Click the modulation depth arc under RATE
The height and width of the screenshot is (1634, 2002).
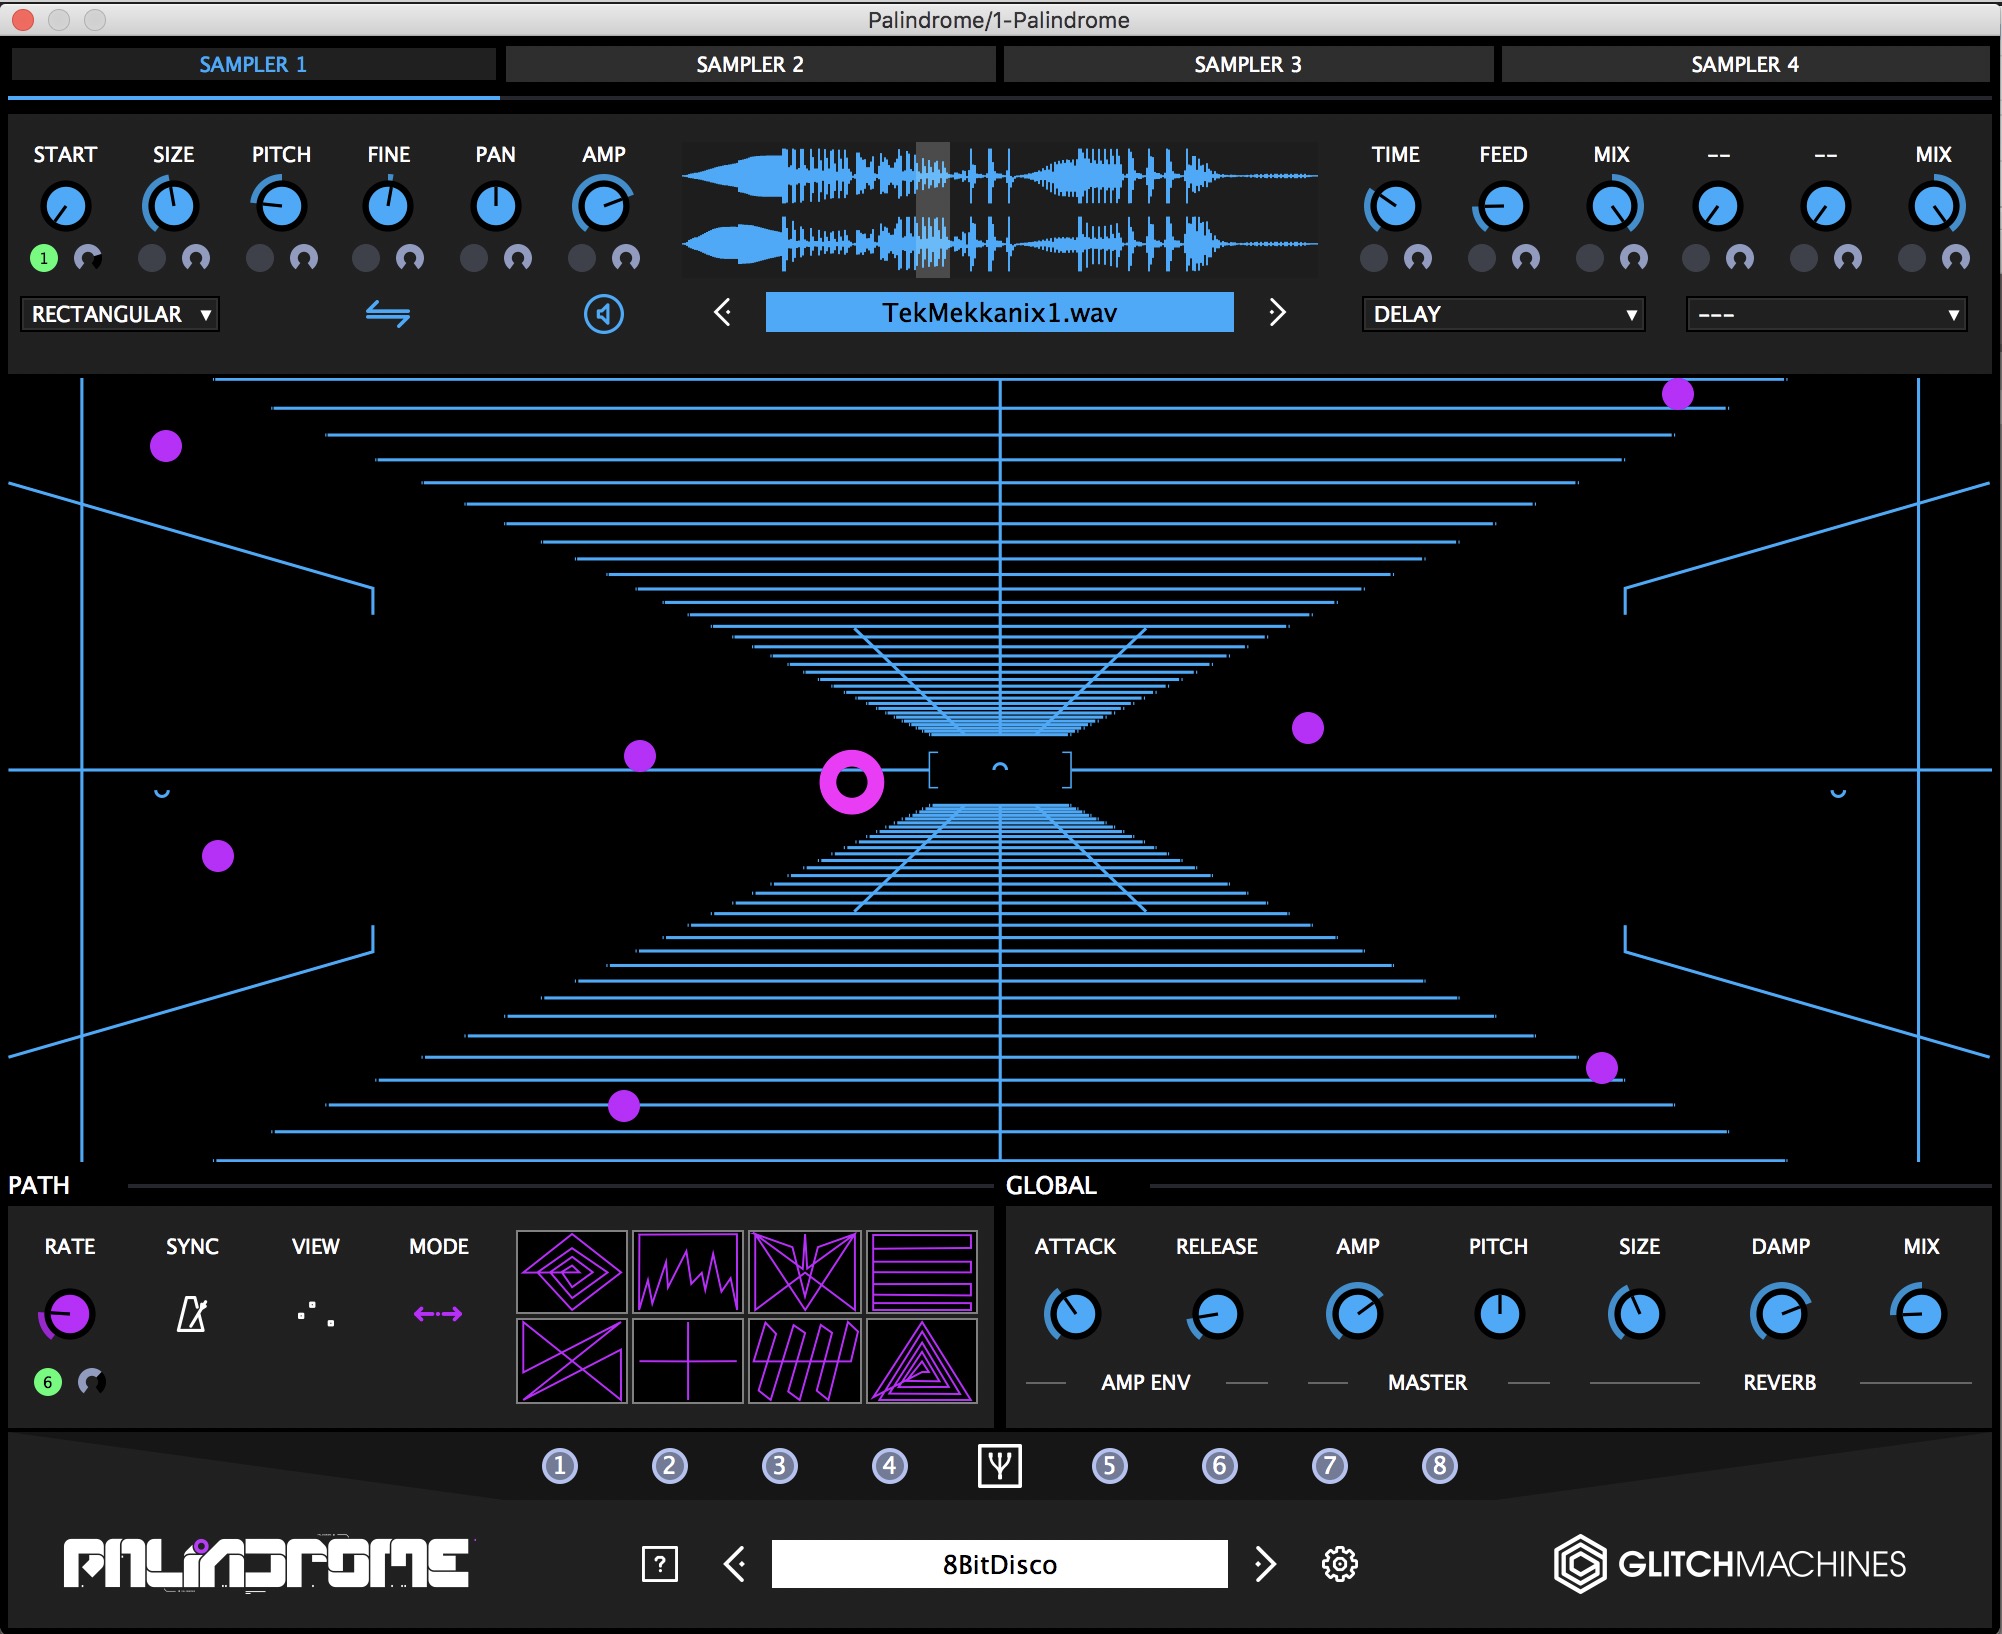(92, 1382)
